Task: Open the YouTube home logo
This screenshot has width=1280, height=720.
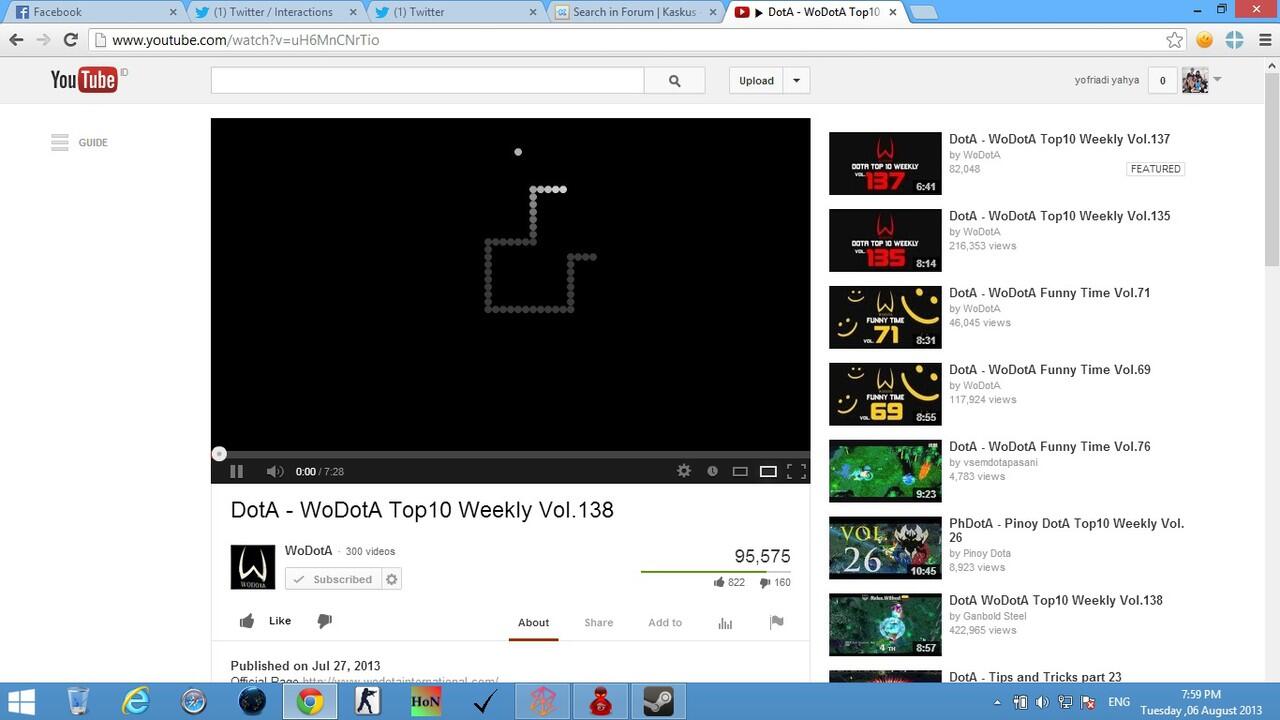Action: point(86,80)
